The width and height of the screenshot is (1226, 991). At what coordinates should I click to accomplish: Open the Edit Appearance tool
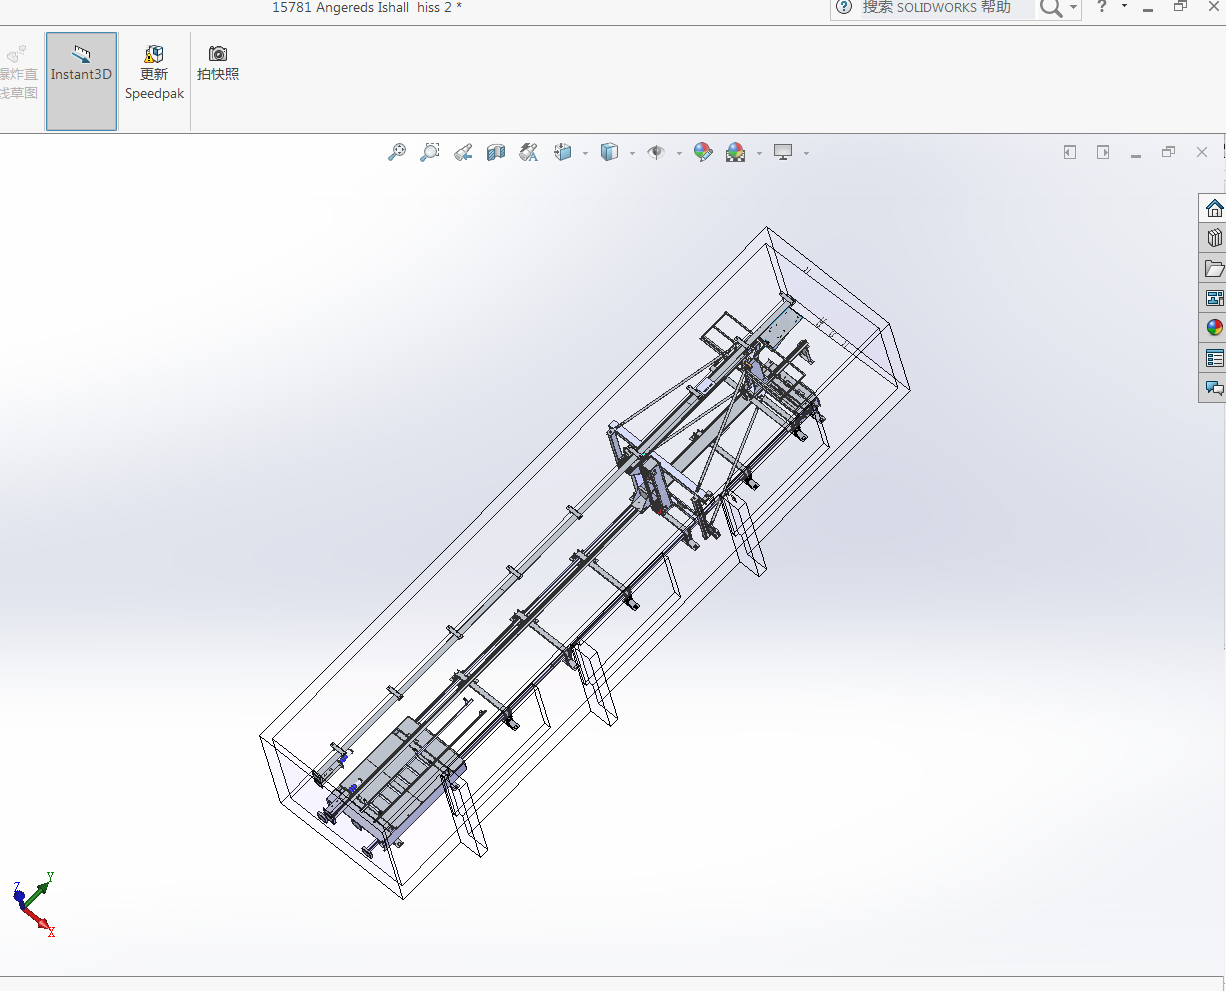(x=703, y=152)
